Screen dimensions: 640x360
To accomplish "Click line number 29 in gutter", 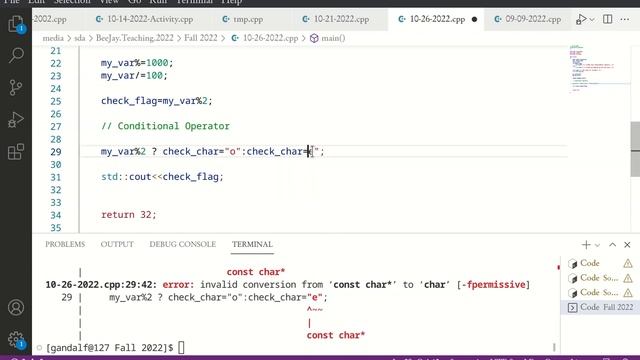I will pos(56,152).
